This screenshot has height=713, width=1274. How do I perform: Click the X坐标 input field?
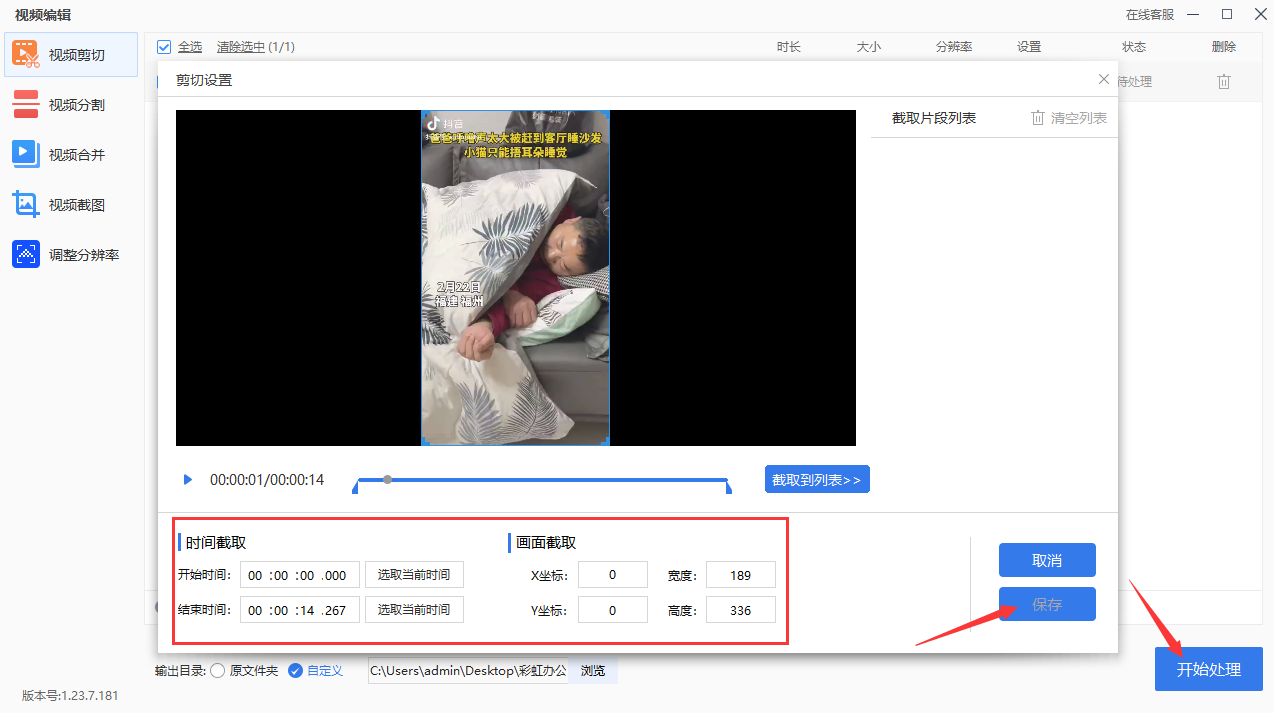point(613,575)
